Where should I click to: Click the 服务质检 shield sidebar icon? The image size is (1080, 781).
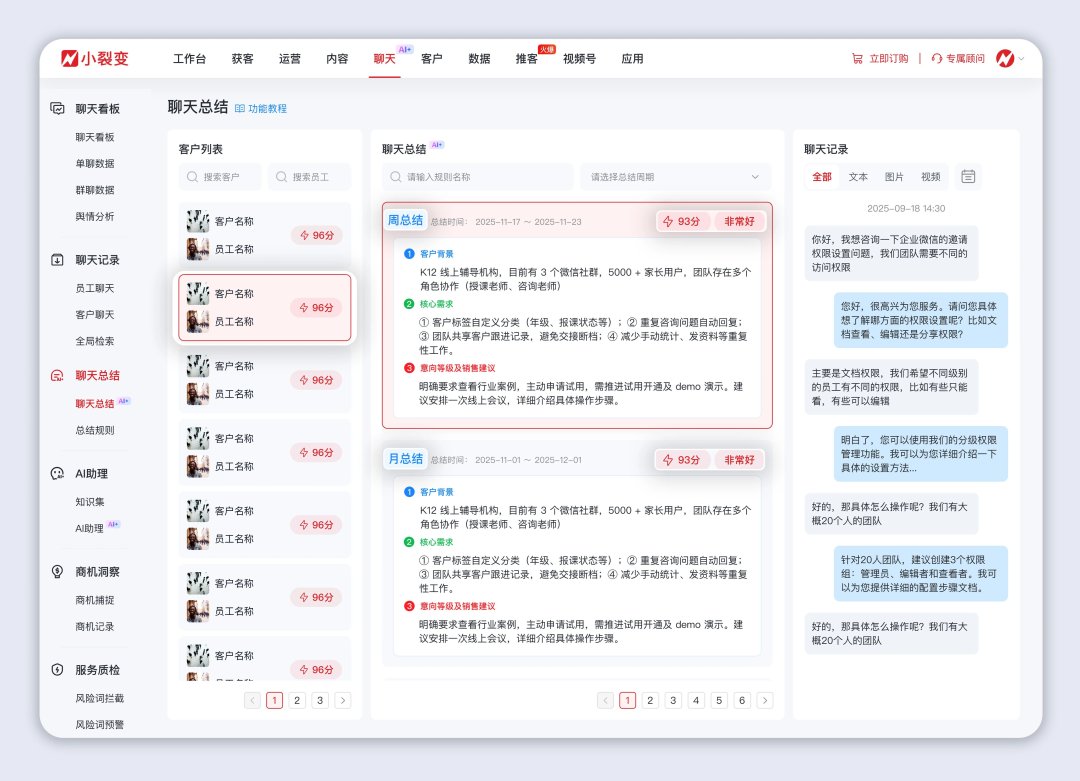click(x=58, y=670)
